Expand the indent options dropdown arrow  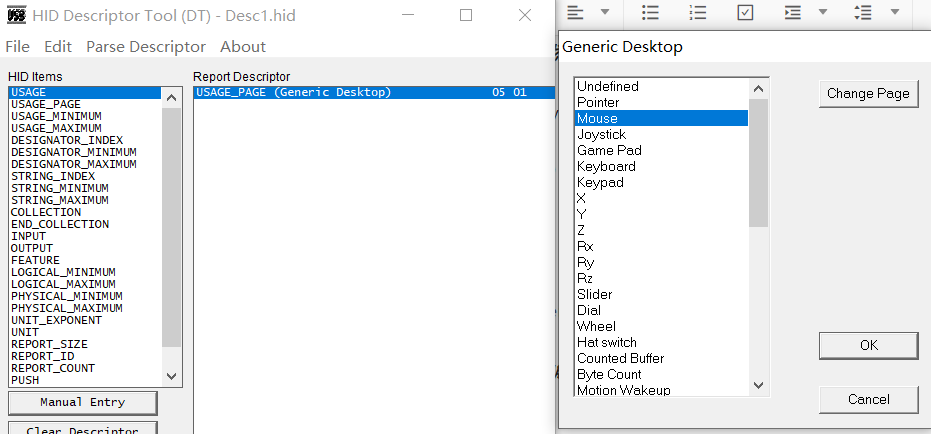click(822, 12)
